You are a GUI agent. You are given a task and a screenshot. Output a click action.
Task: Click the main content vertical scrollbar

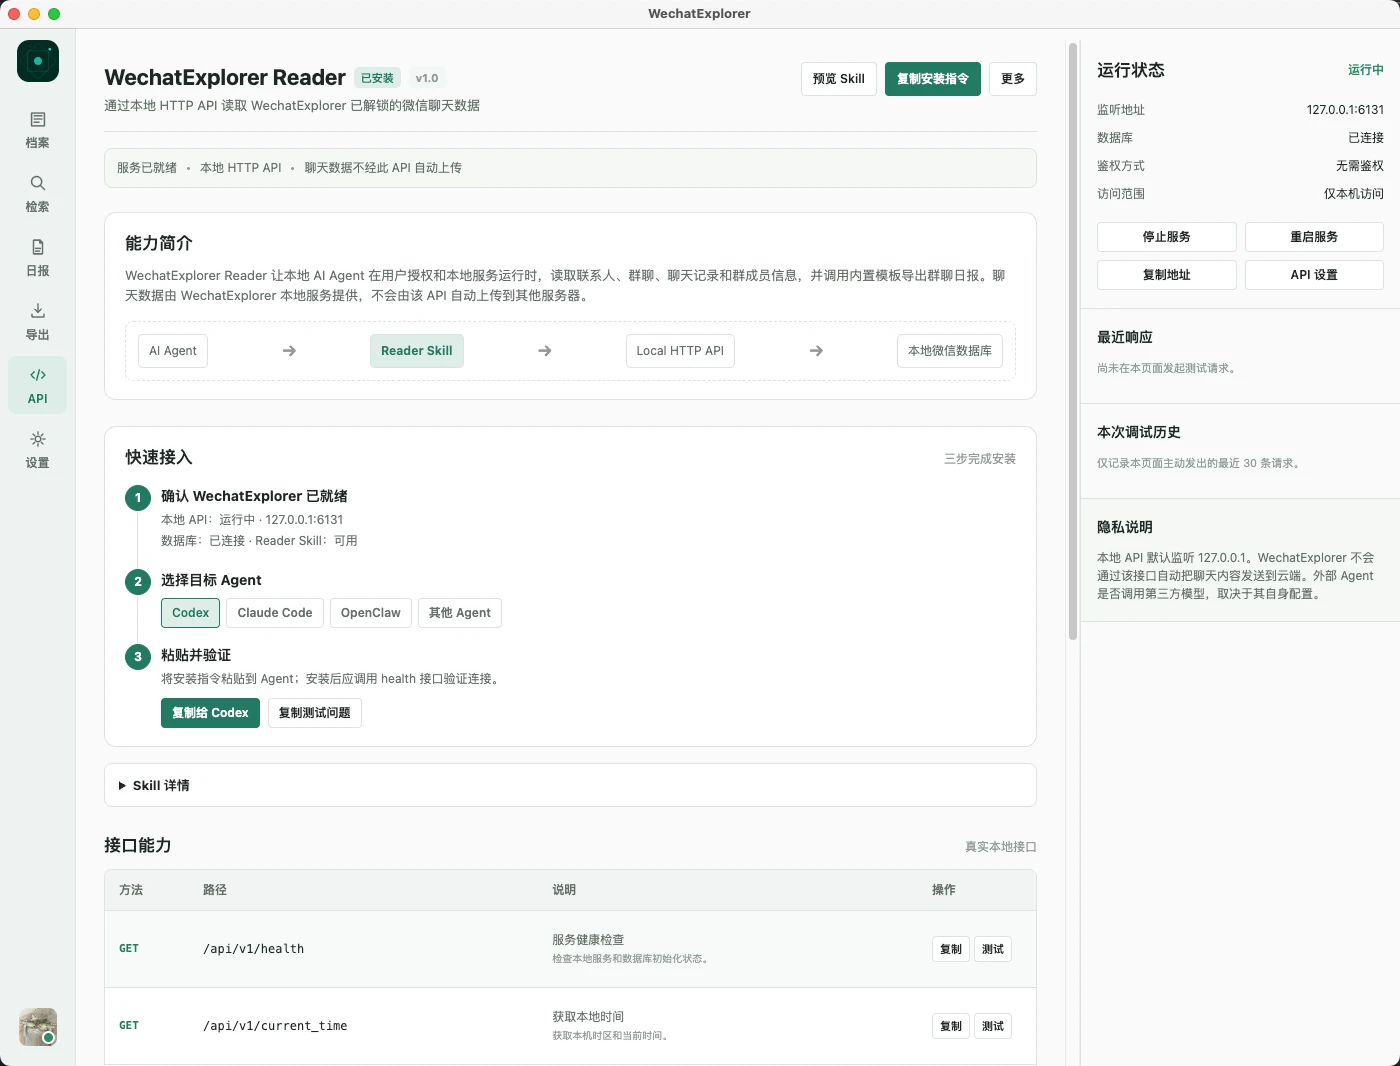1073,340
